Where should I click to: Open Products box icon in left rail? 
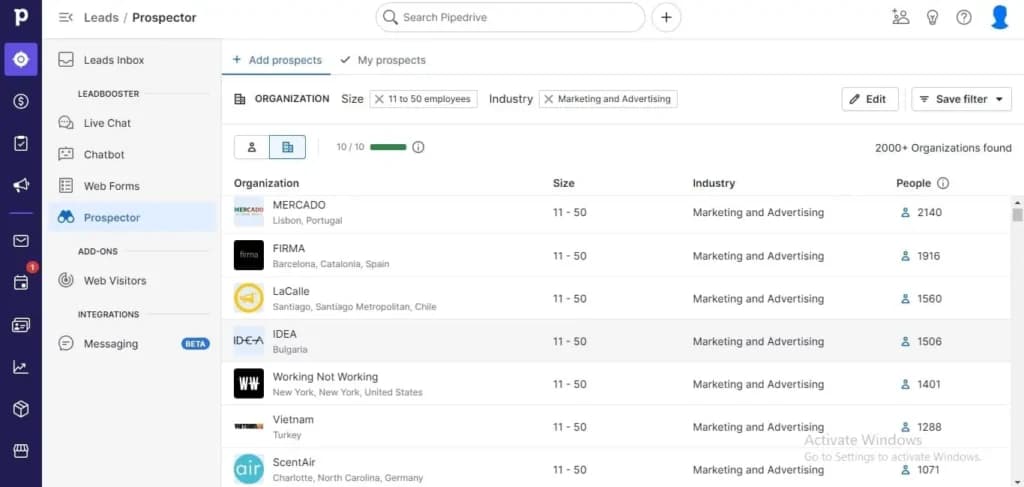coord(21,409)
